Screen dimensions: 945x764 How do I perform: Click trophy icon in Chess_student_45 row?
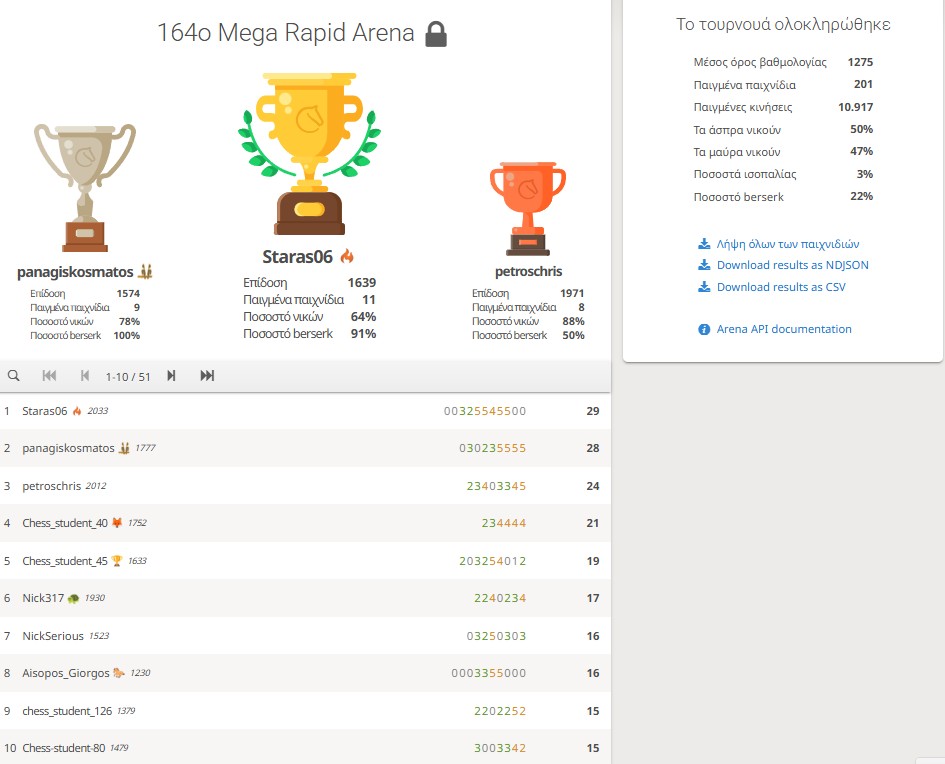point(117,560)
